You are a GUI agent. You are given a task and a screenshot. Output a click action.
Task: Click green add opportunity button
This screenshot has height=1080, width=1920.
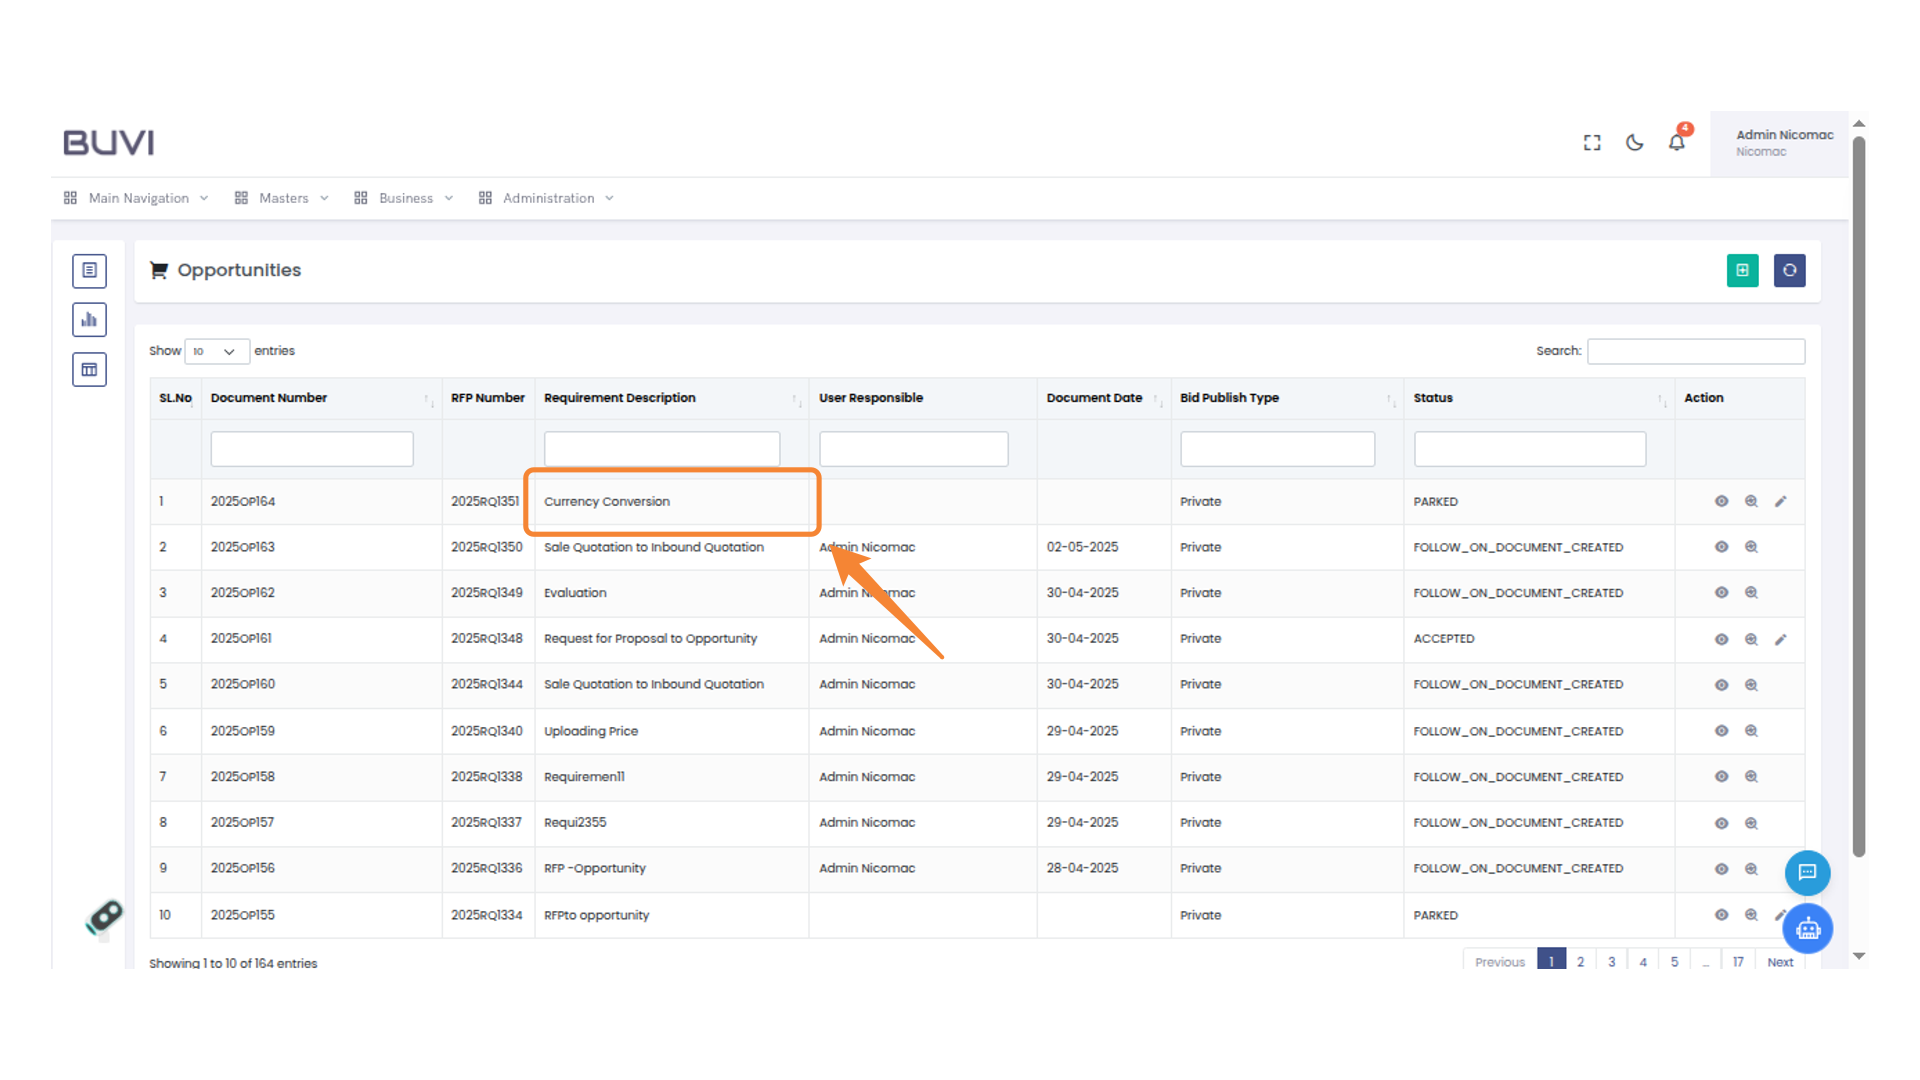(x=1742, y=270)
